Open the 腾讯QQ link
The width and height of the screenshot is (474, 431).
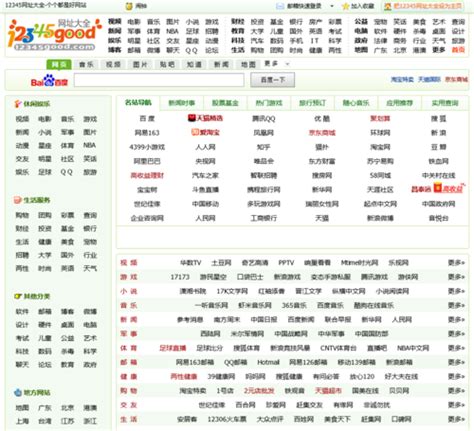click(264, 118)
